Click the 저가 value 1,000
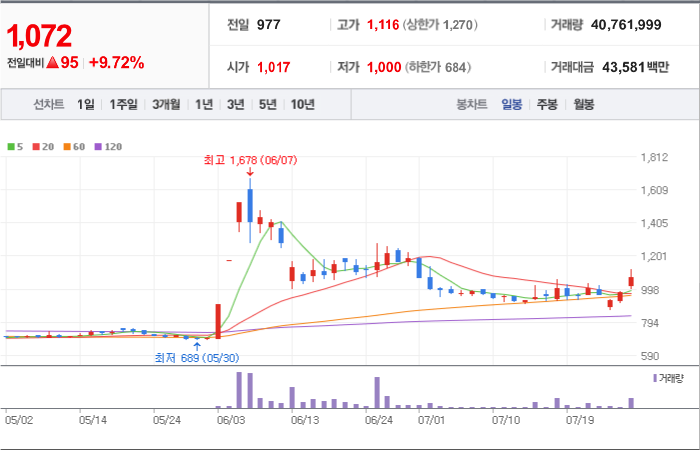Viewport: 700px width, 450px height. coord(384,67)
